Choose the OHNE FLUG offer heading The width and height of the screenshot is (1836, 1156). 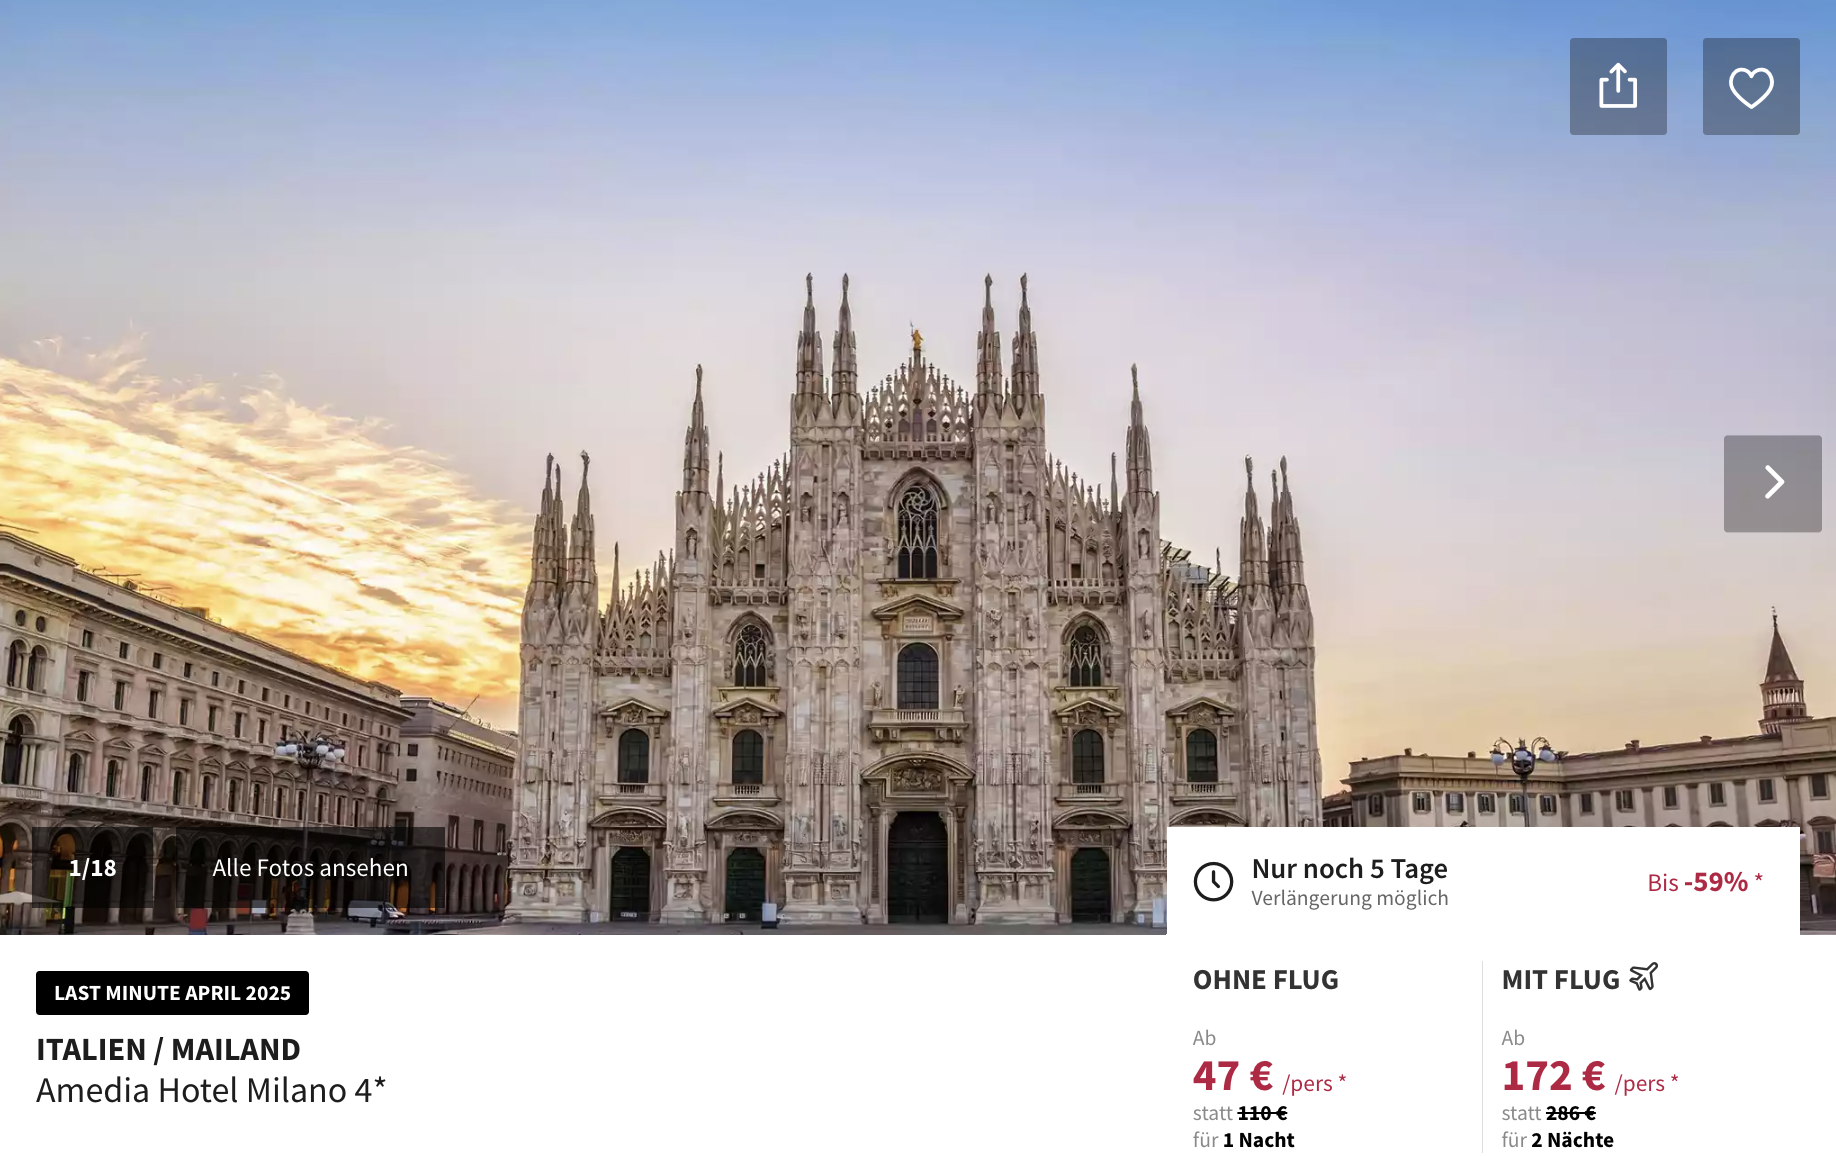[x=1265, y=980]
